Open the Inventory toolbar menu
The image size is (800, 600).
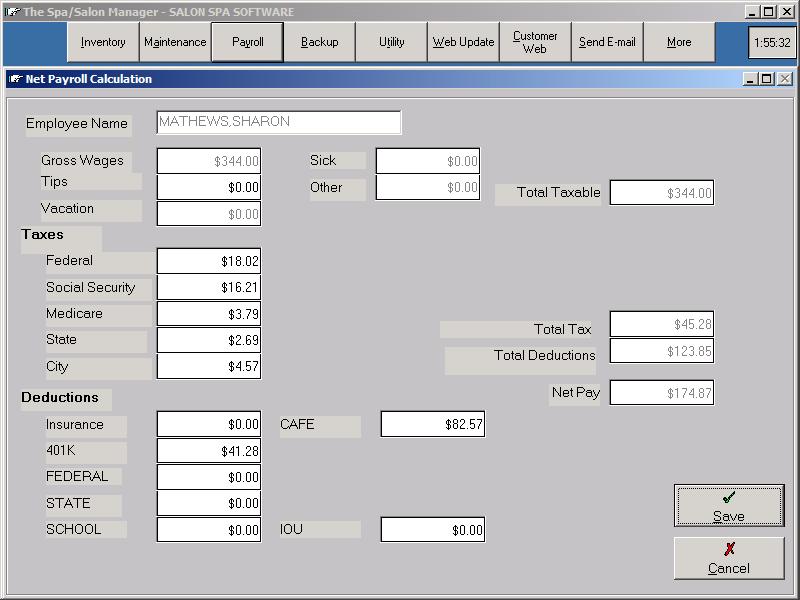pos(103,42)
